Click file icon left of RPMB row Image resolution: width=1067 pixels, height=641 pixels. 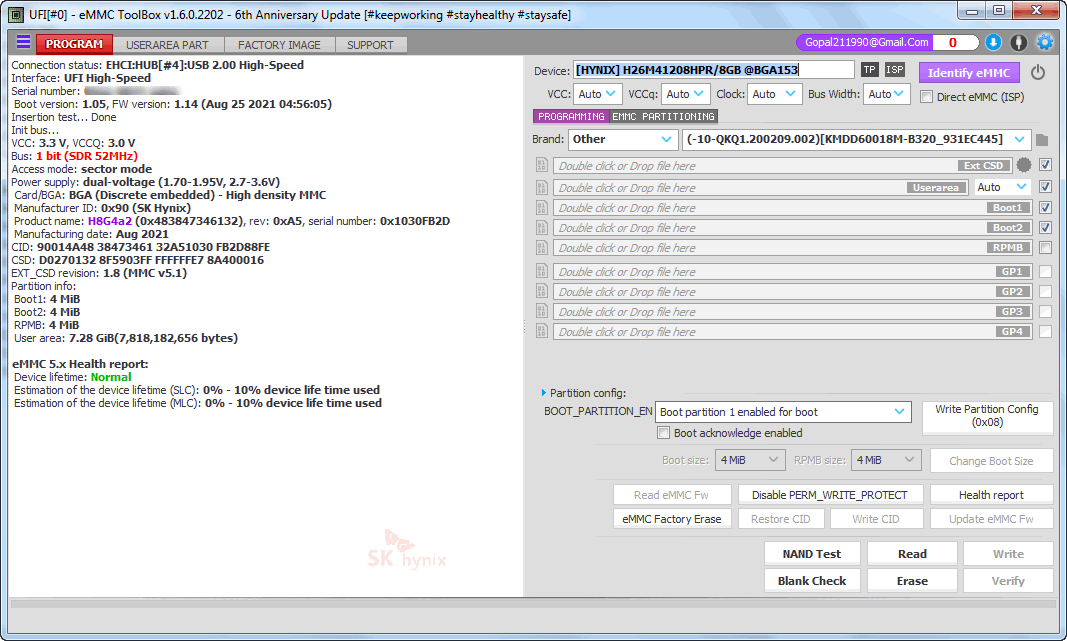(542, 248)
